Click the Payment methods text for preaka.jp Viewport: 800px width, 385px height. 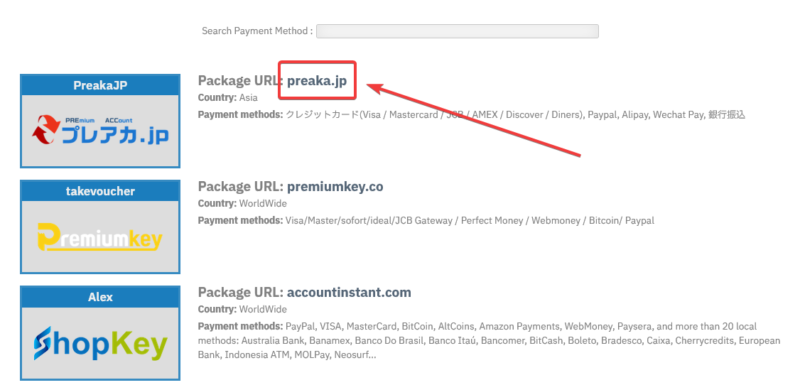click(471, 115)
